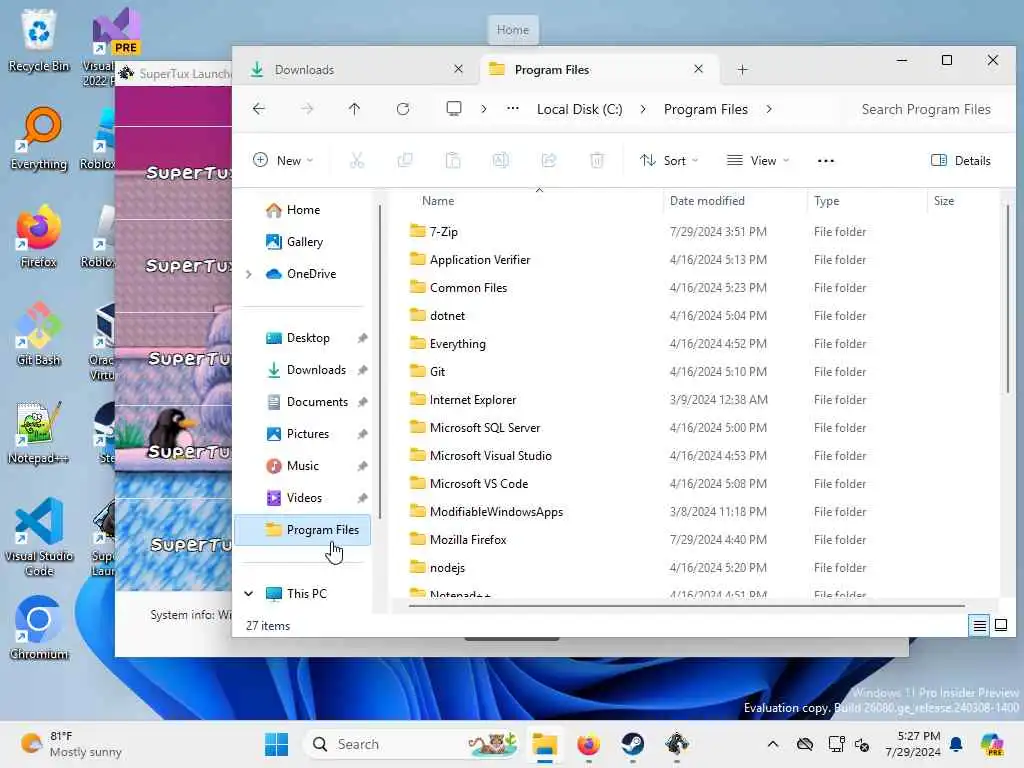The width and height of the screenshot is (1024, 768).
Task: Click the Share icon in toolbar
Action: click(x=549, y=161)
